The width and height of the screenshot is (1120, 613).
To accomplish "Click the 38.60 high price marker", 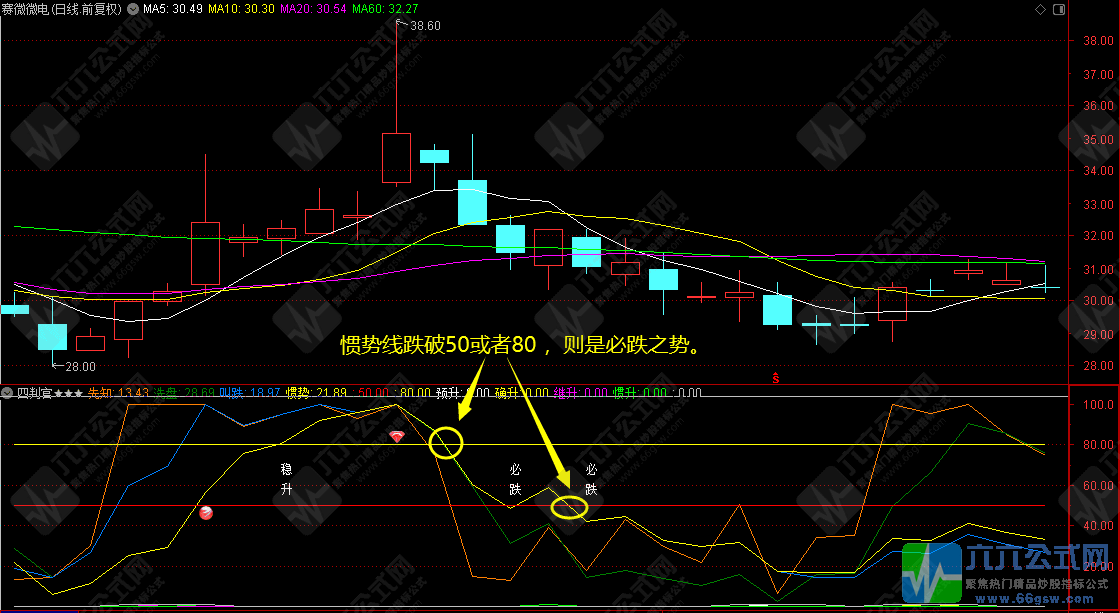I will (424, 26).
